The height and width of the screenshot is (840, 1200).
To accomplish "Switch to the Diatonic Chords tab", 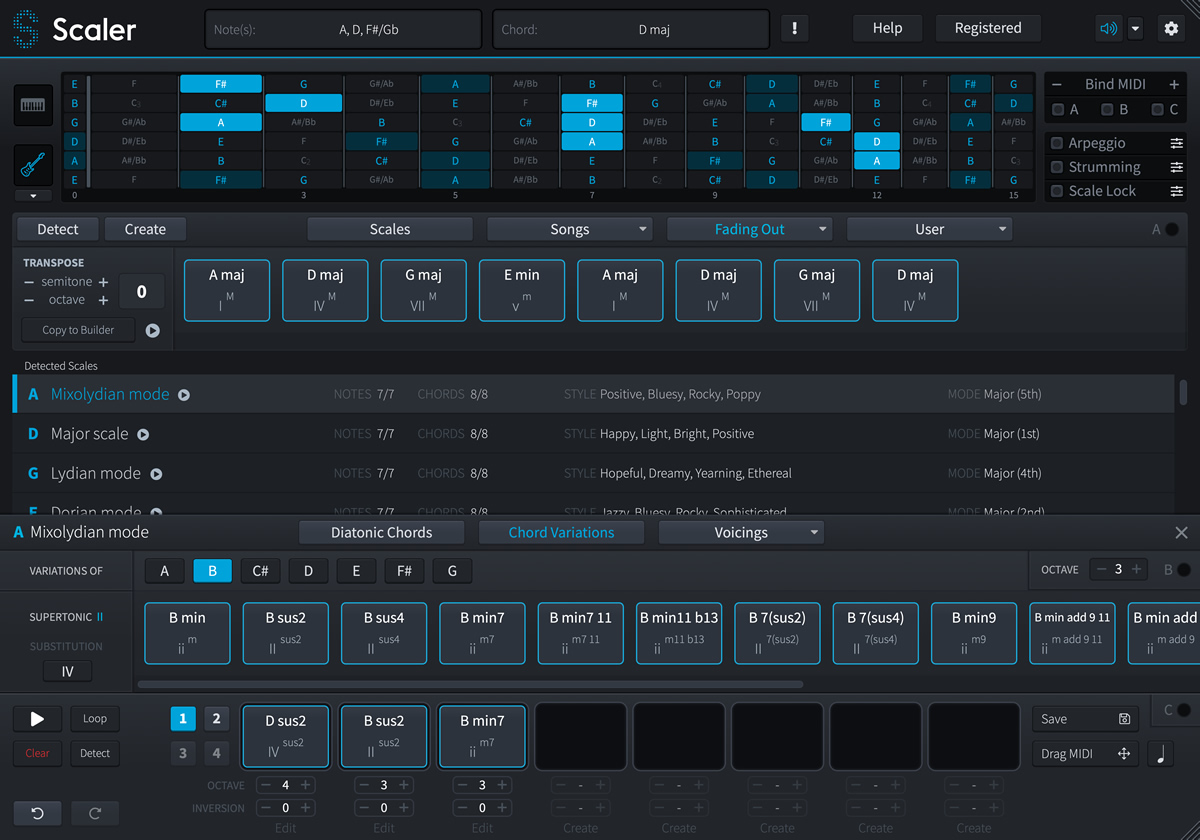I will (x=381, y=532).
